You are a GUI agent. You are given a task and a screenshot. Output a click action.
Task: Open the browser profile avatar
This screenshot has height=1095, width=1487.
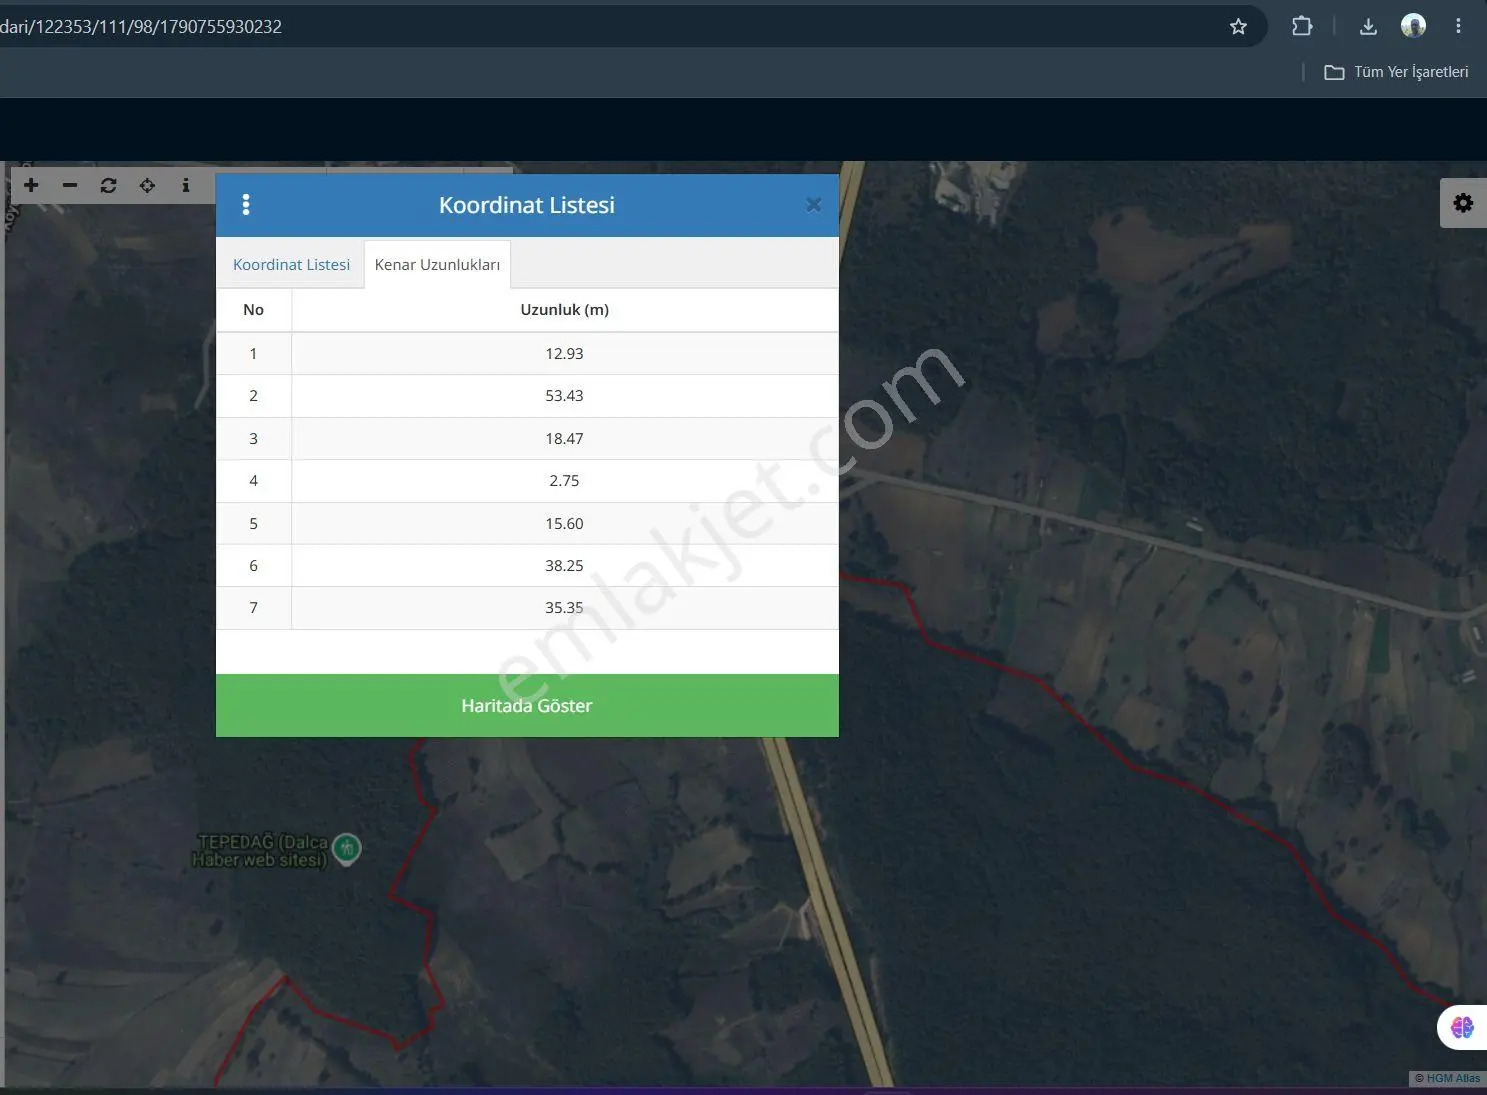[x=1413, y=26]
